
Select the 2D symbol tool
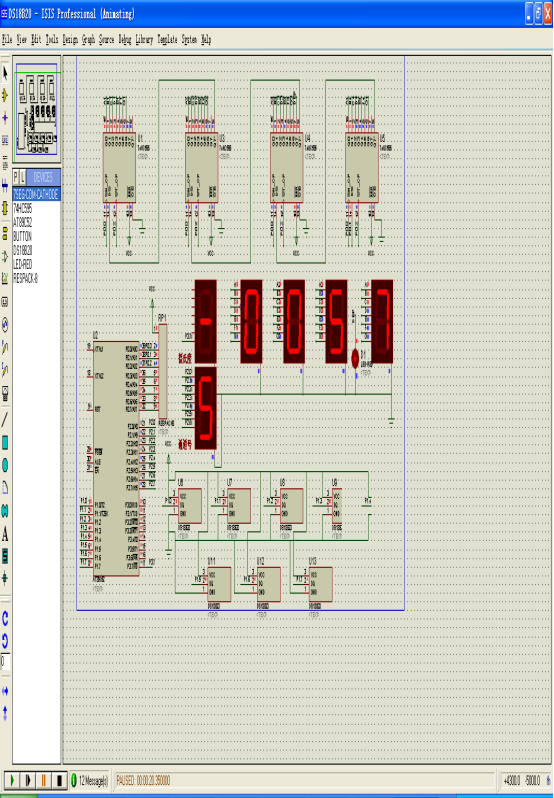(5, 556)
